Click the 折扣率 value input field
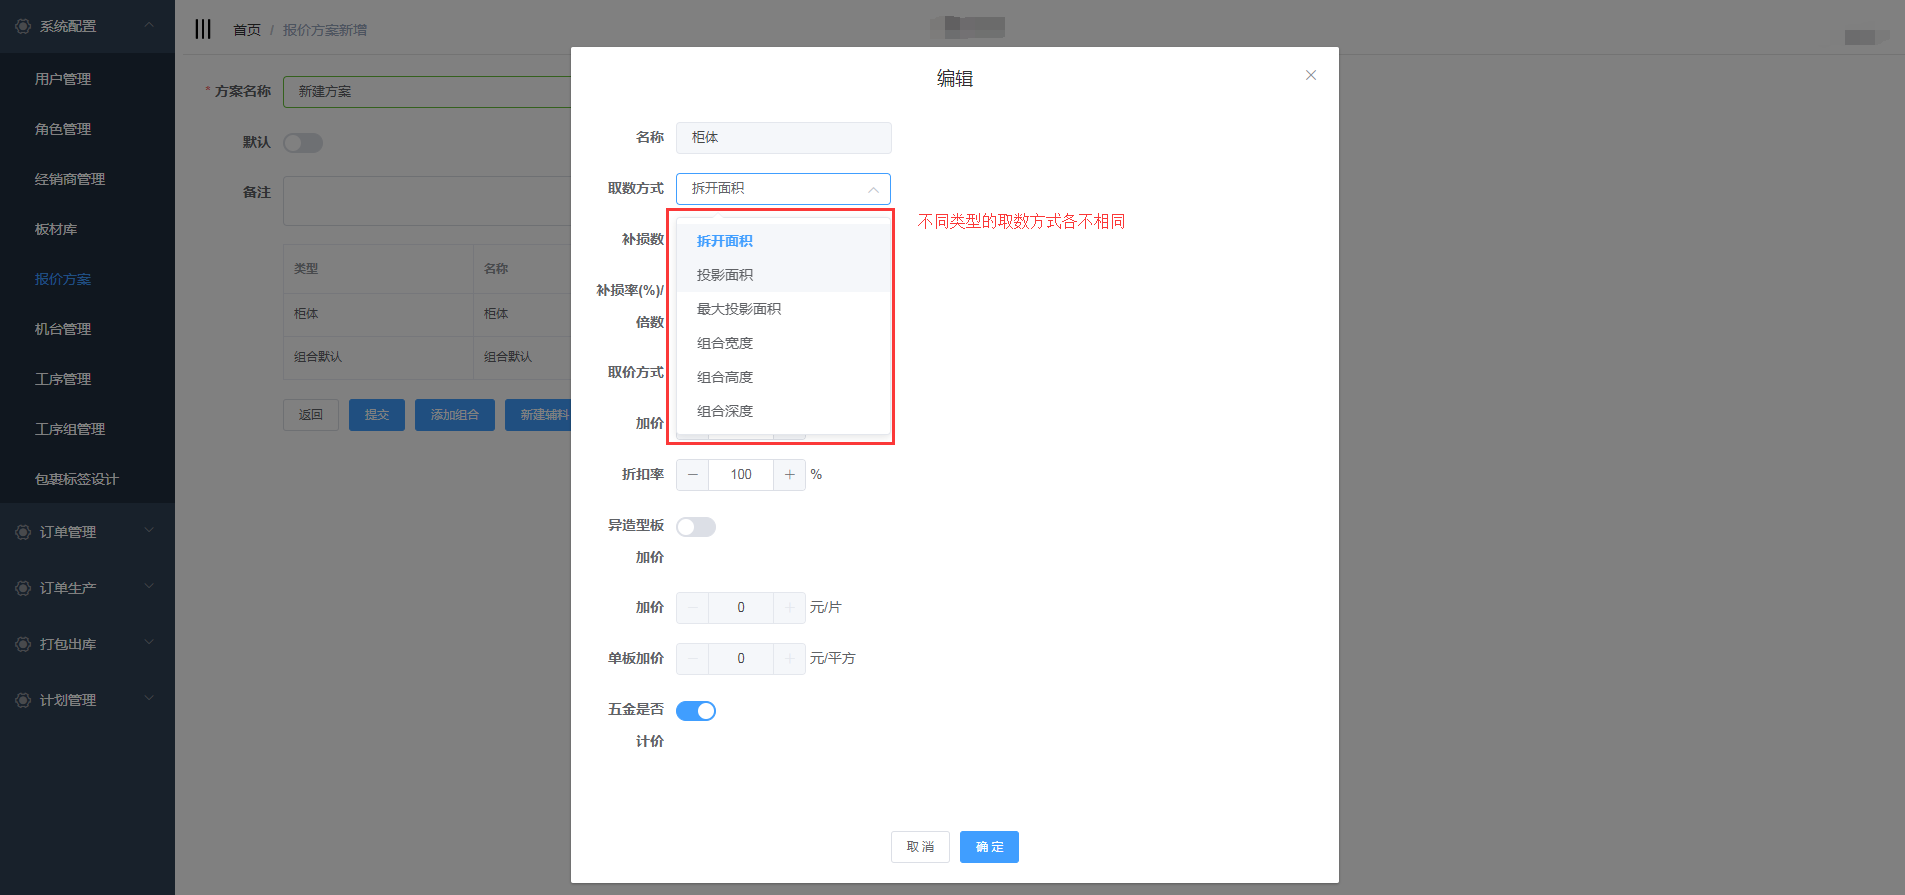Image resolution: width=1905 pixels, height=895 pixels. pos(741,475)
